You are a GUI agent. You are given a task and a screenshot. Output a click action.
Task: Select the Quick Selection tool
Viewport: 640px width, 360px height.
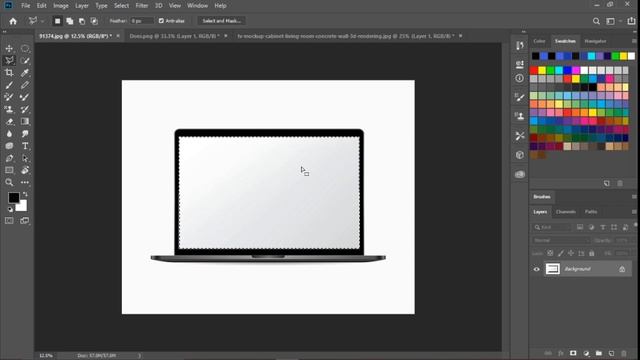[x=25, y=61]
